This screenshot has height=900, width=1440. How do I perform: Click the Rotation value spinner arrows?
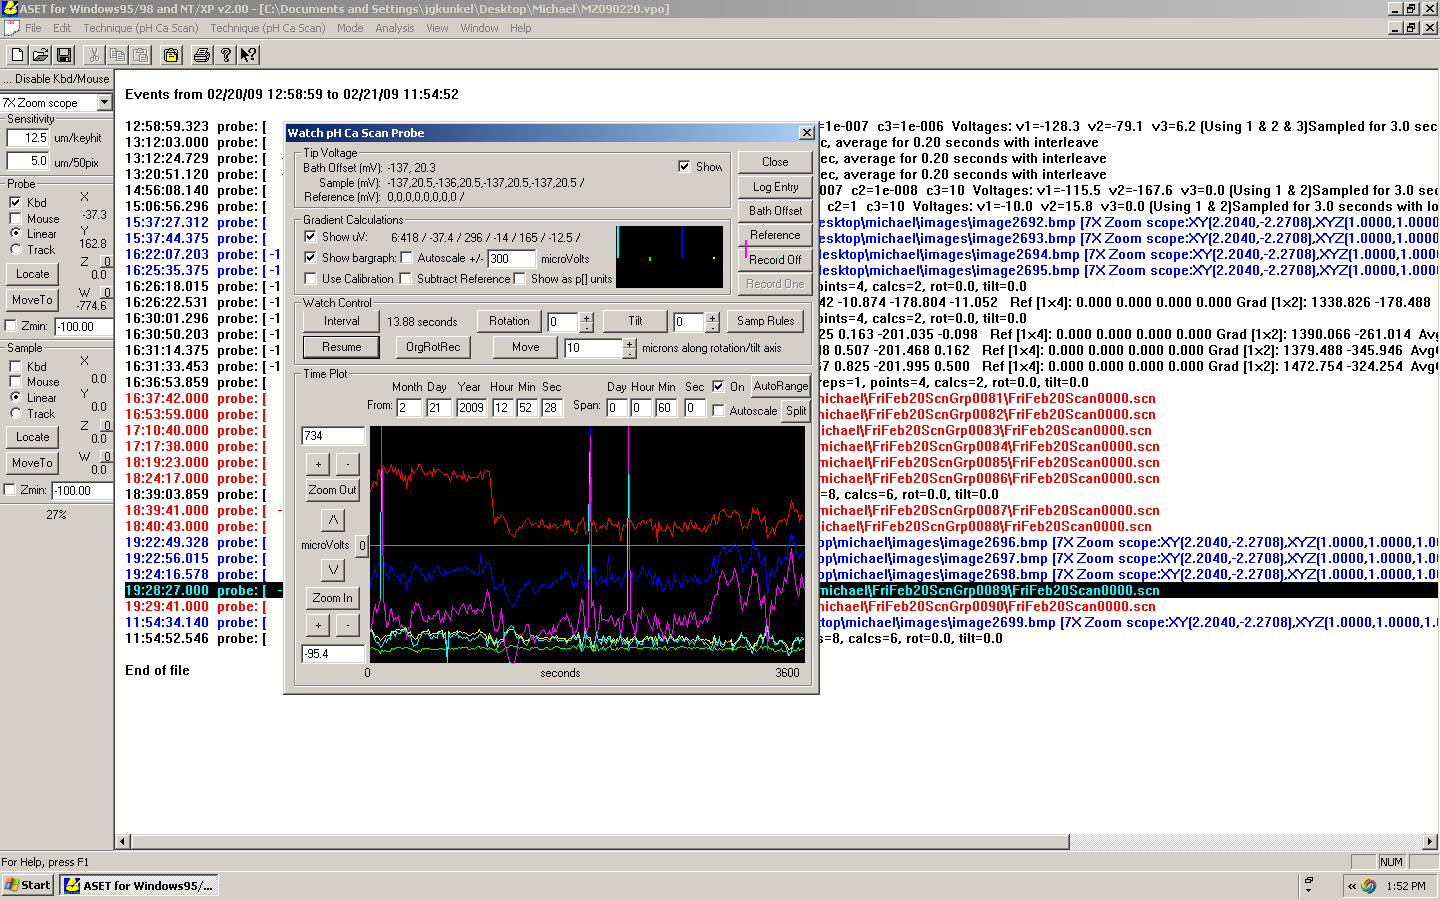pos(587,322)
